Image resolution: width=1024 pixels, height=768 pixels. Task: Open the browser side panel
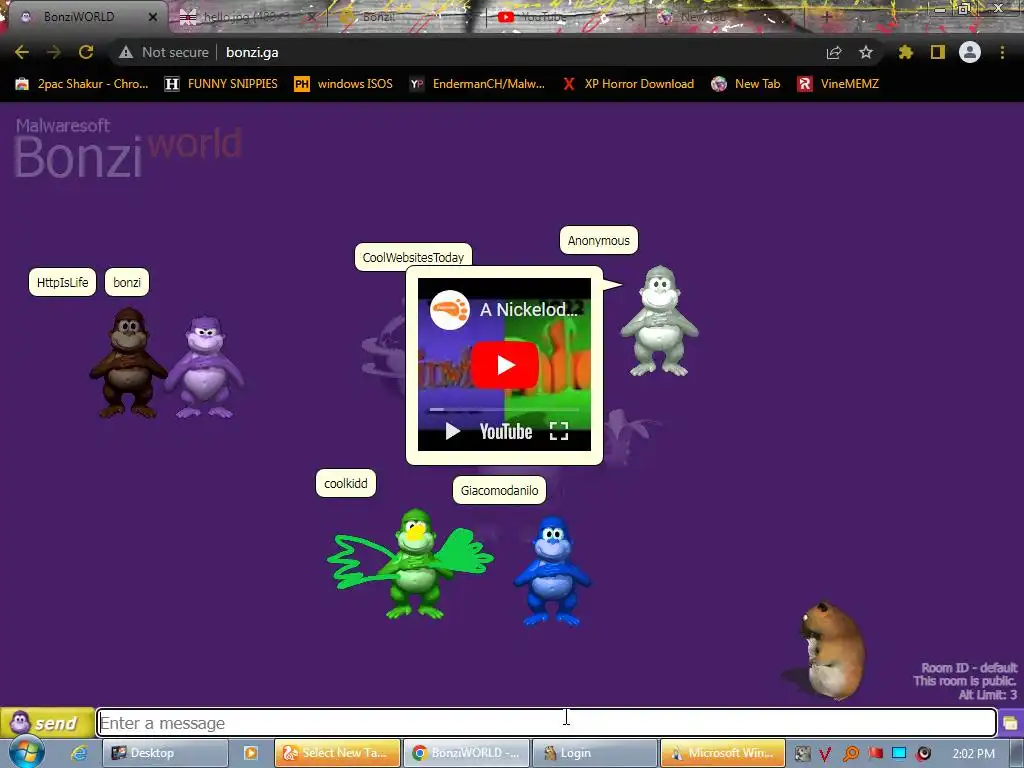[938, 52]
